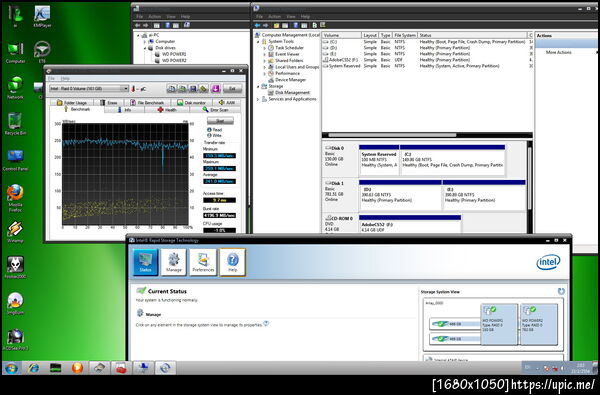Open Mozilla Firefox from the desktop
Image resolution: width=600 pixels, height=395 pixels.
pos(15,198)
